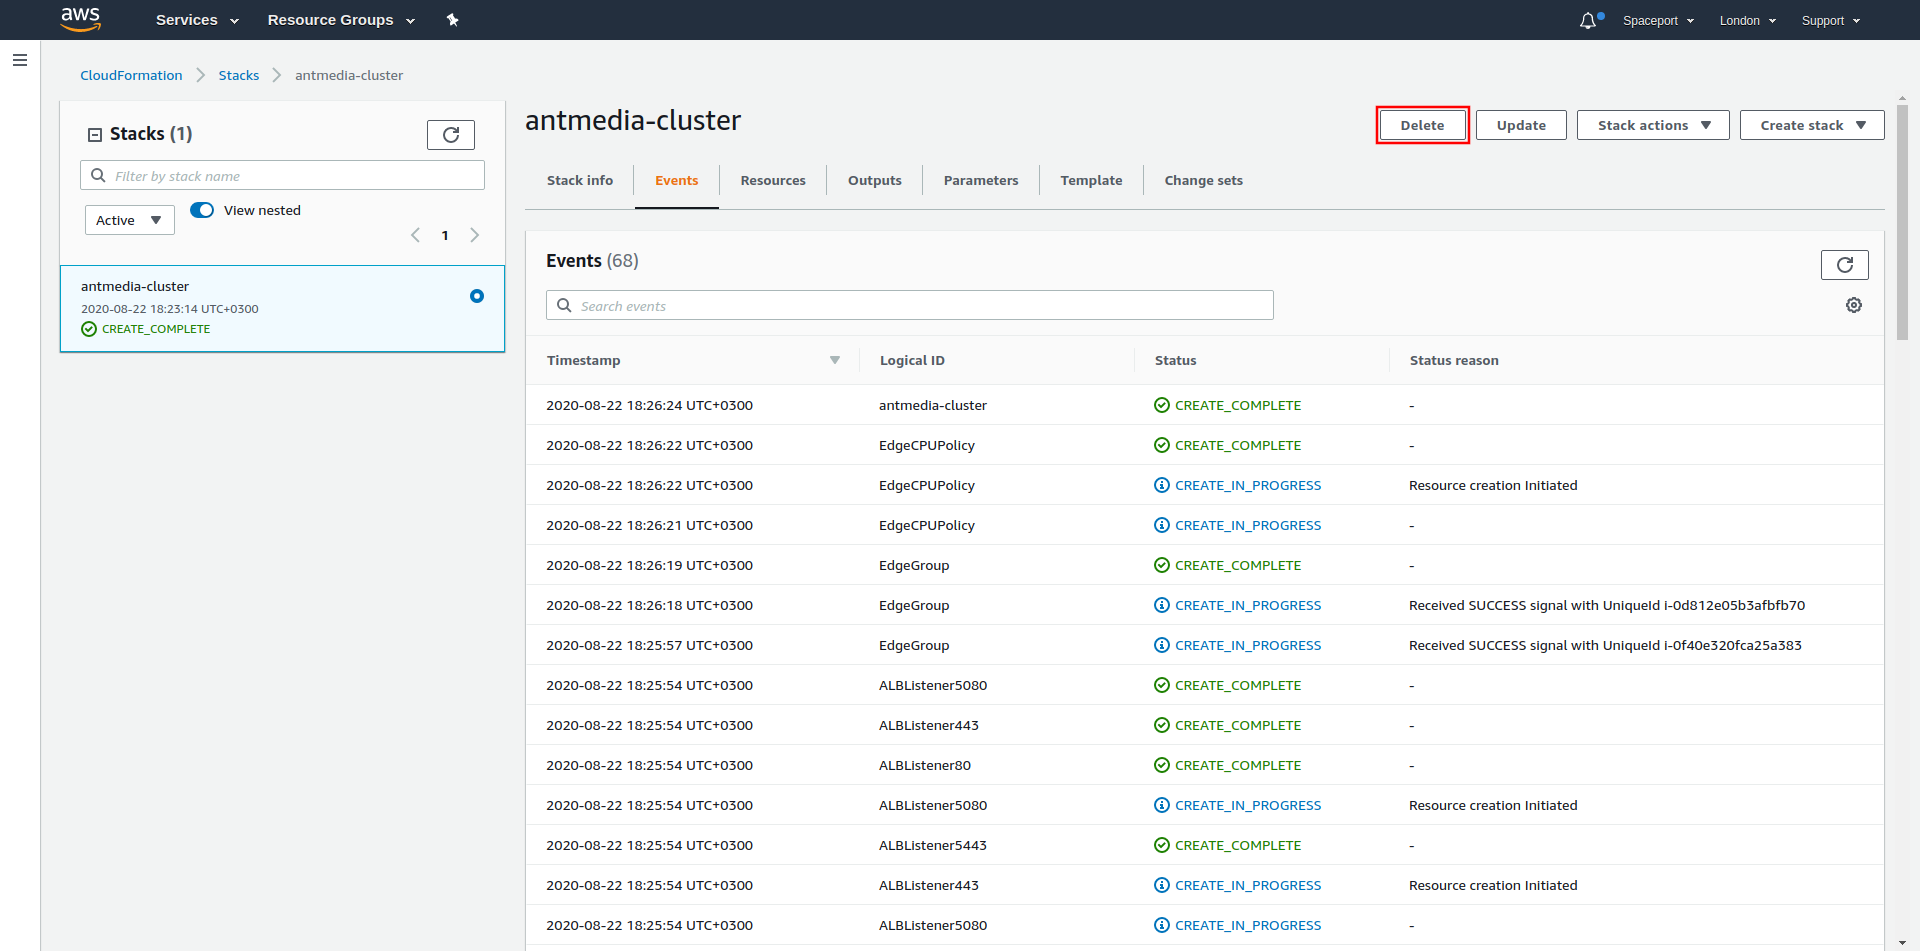
Task: Switch to the Change sets tab
Action: click(x=1204, y=181)
